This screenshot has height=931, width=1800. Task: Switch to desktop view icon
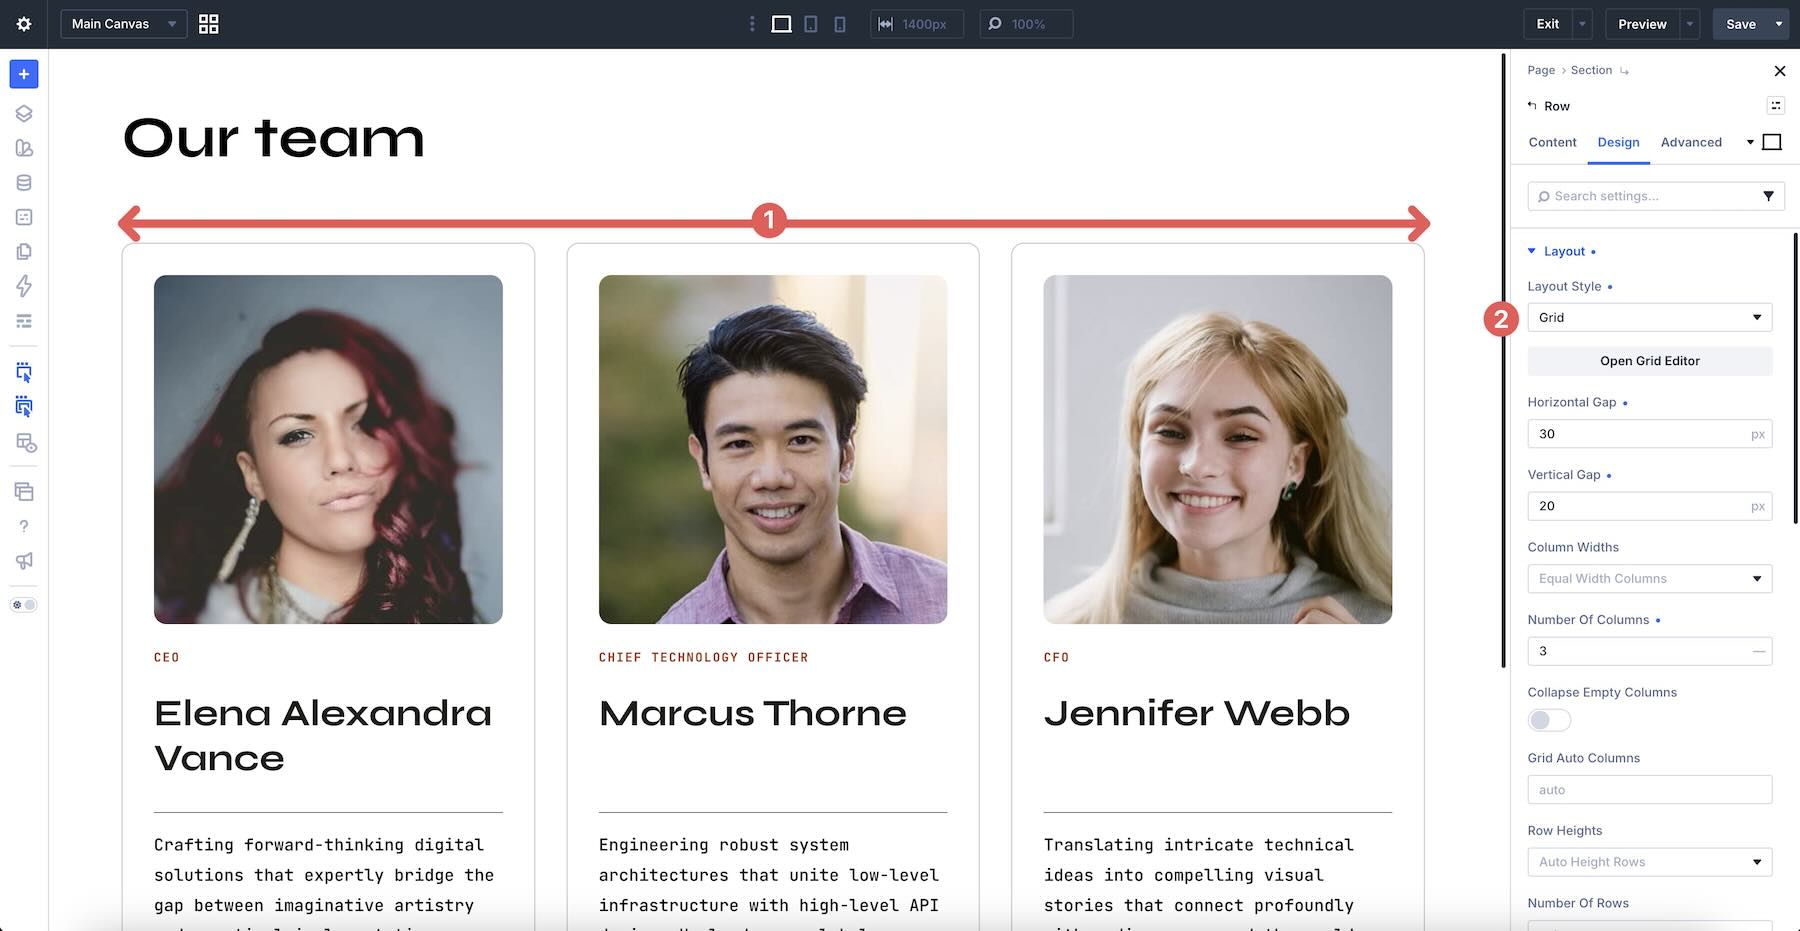click(782, 24)
